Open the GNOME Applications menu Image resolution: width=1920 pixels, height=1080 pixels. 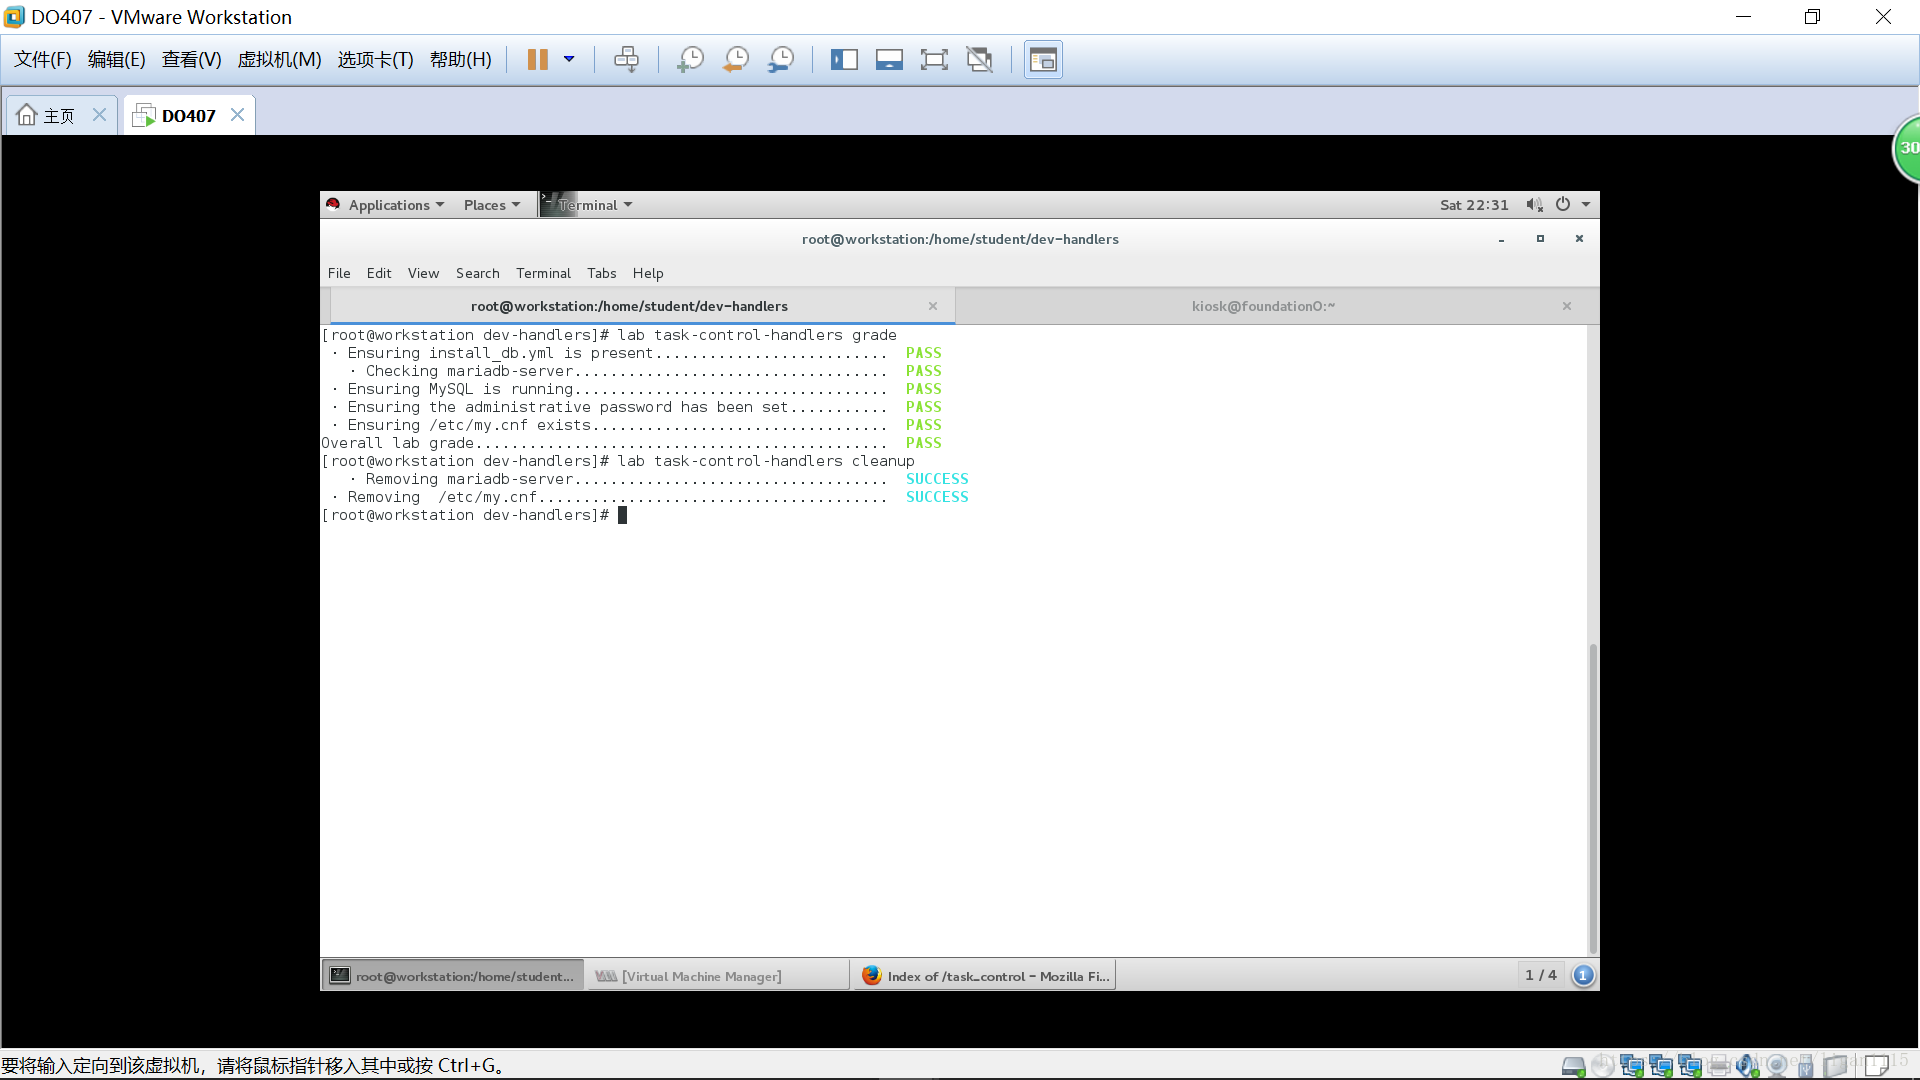387,205
